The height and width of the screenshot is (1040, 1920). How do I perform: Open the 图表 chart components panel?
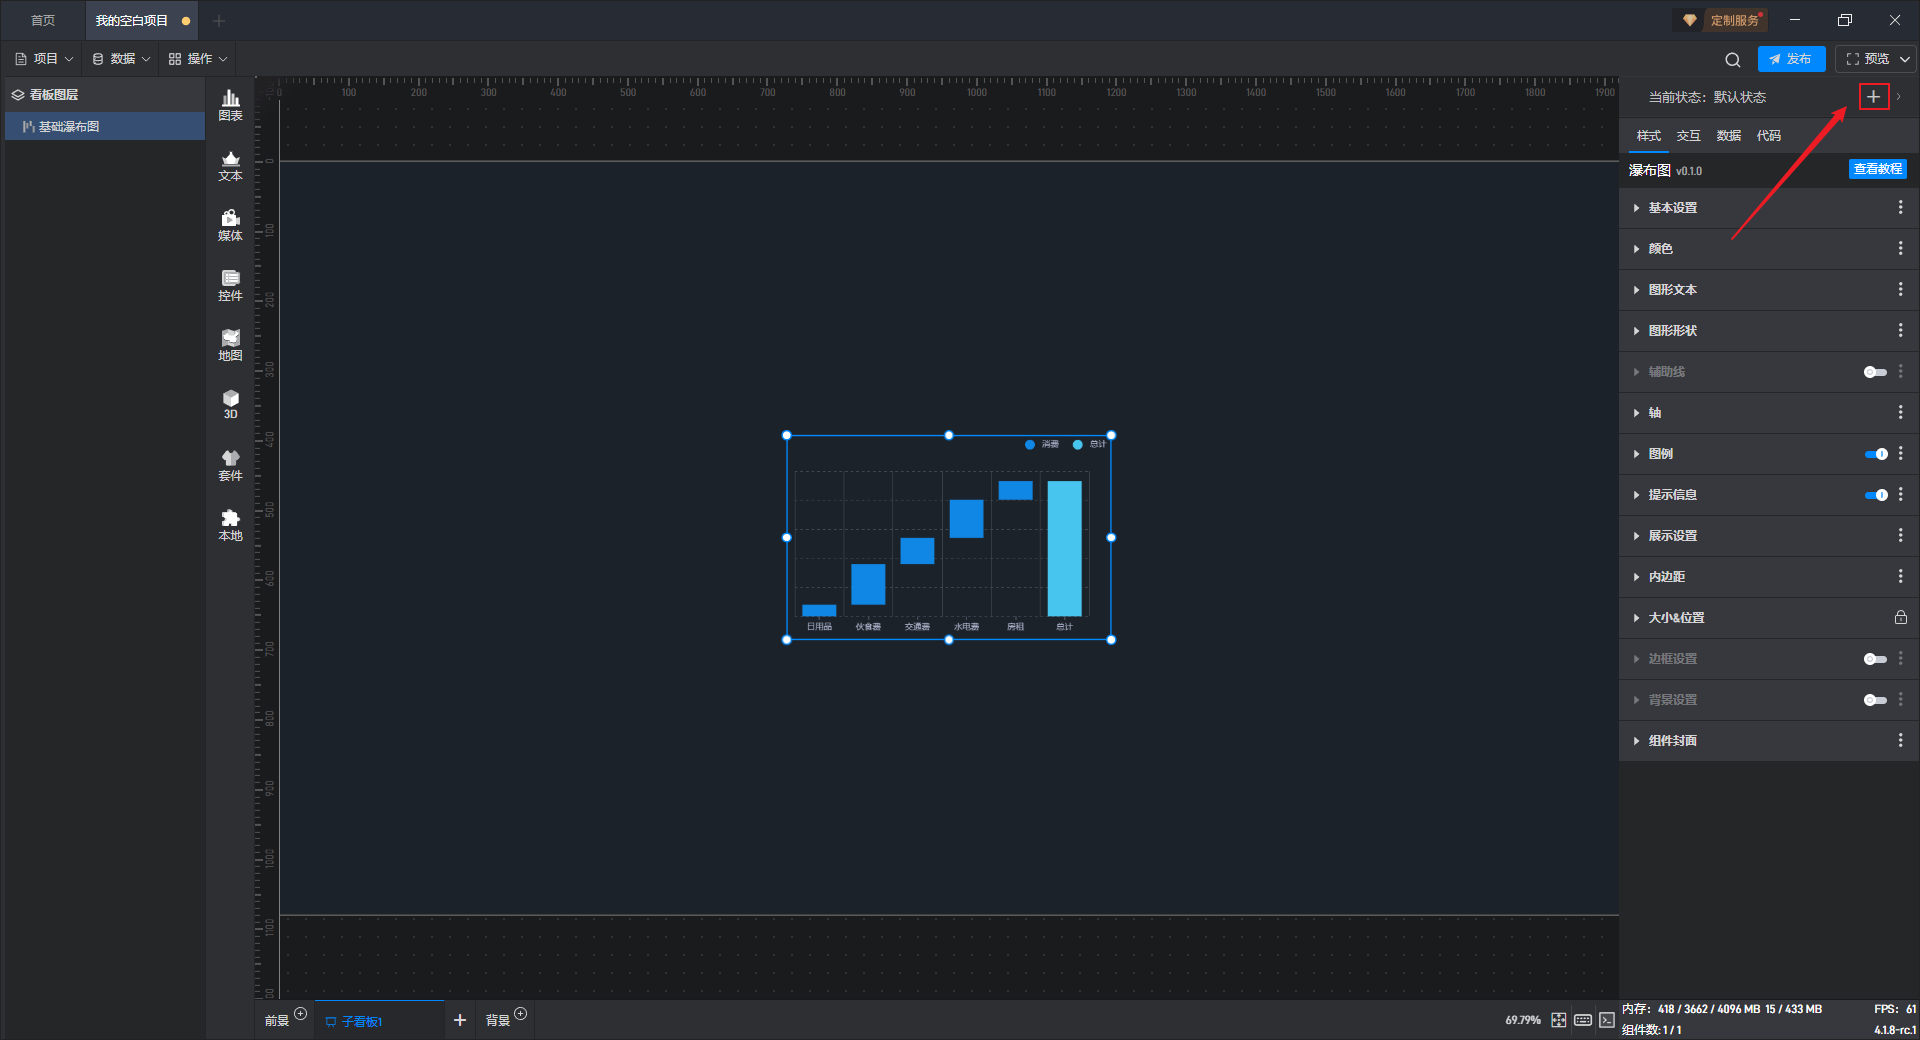(x=230, y=104)
